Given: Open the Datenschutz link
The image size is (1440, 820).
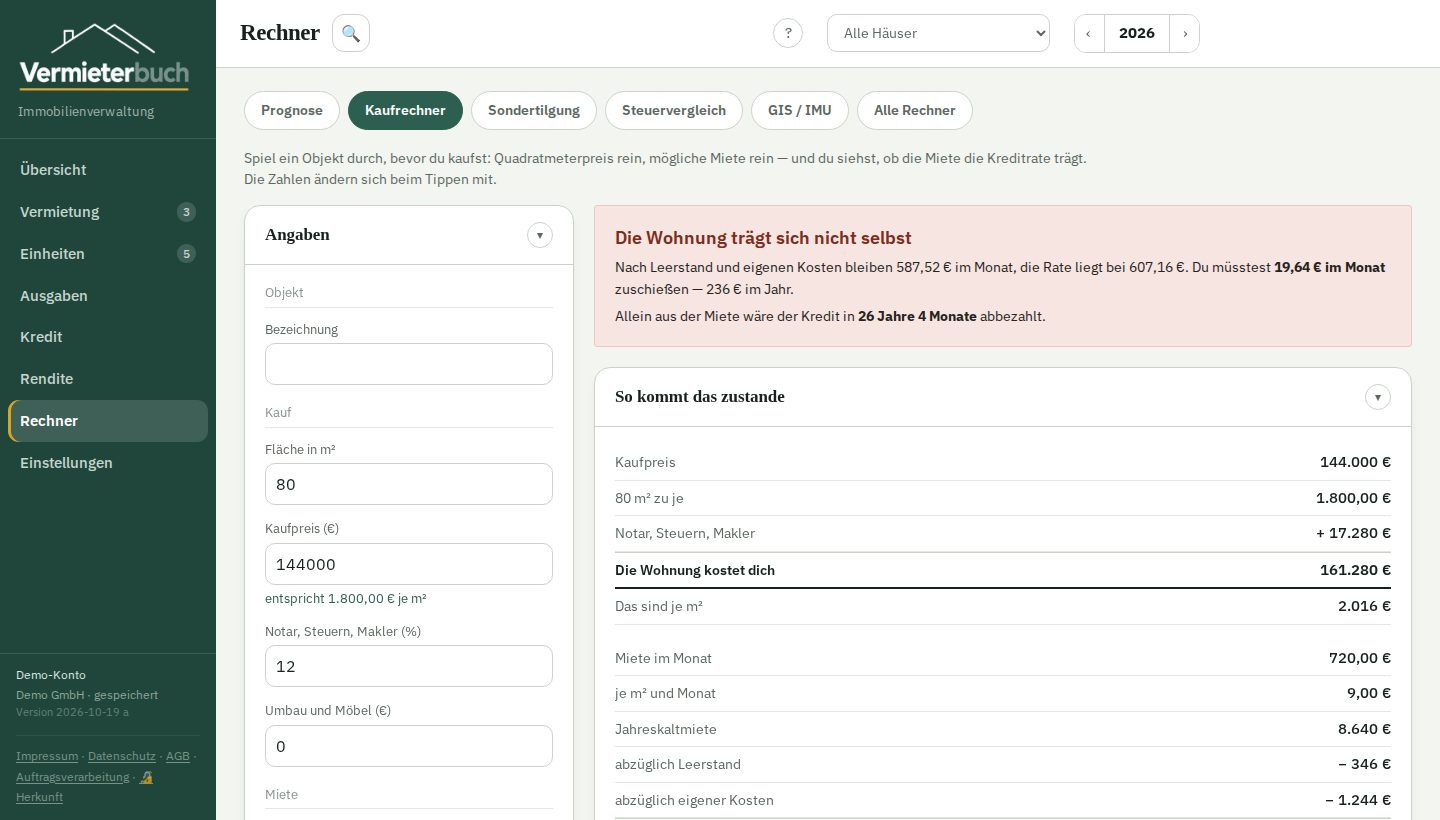Looking at the screenshot, I should coord(122,756).
